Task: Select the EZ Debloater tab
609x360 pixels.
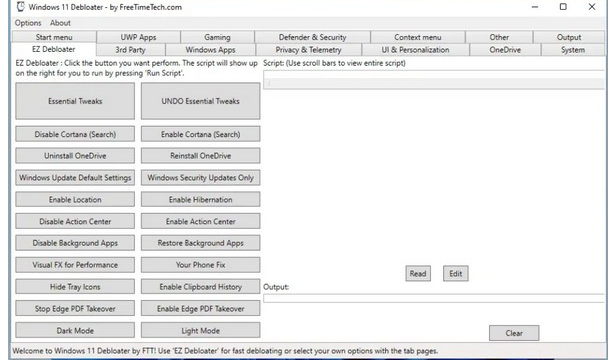Action: [x=54, y=49]
